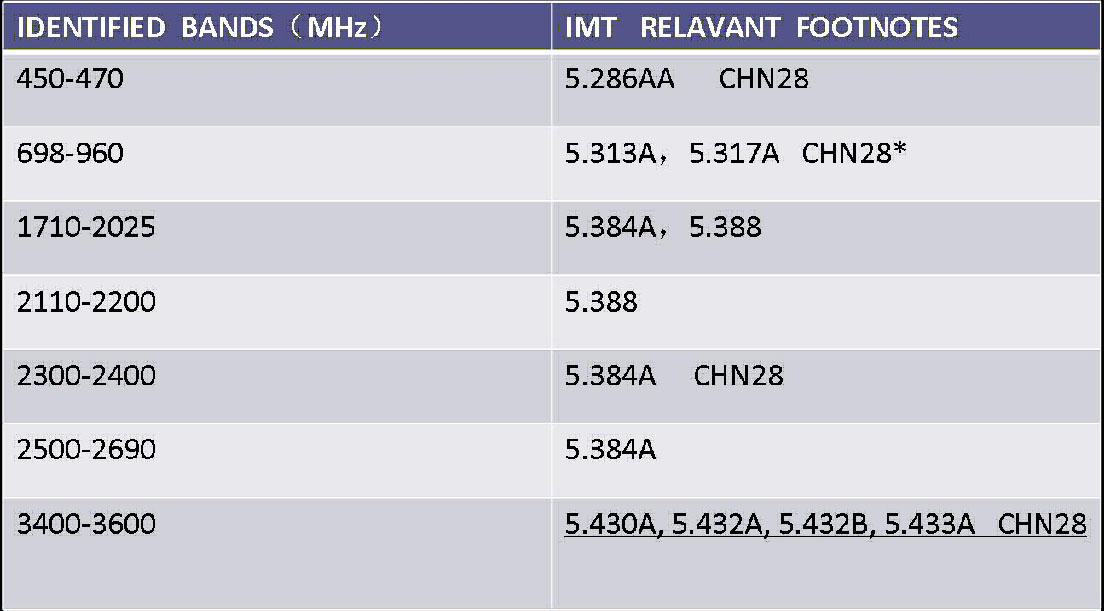Click the IDENTIFIED BANDS (MHz) header cell
The image size is (1104, 611).
point(277,27)
